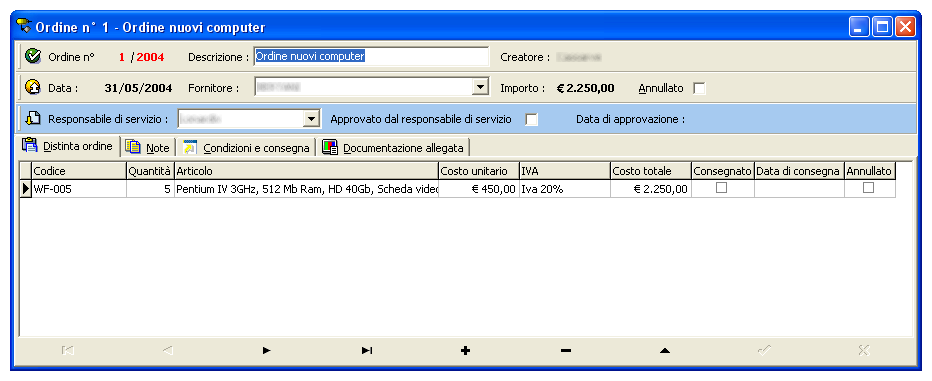
Task: Select the € 450,00 unit cost cell
Action: click(479, 189)
